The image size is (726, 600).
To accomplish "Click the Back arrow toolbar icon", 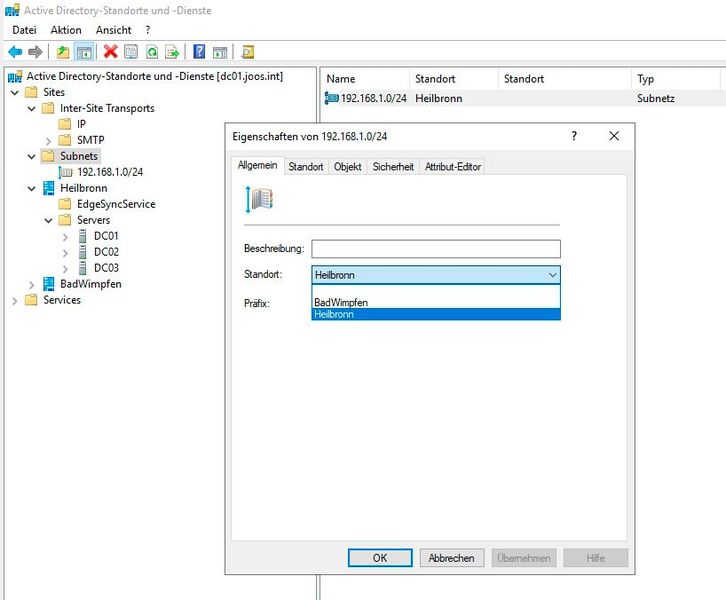I will pyautogui.click(x=15, y=52).
